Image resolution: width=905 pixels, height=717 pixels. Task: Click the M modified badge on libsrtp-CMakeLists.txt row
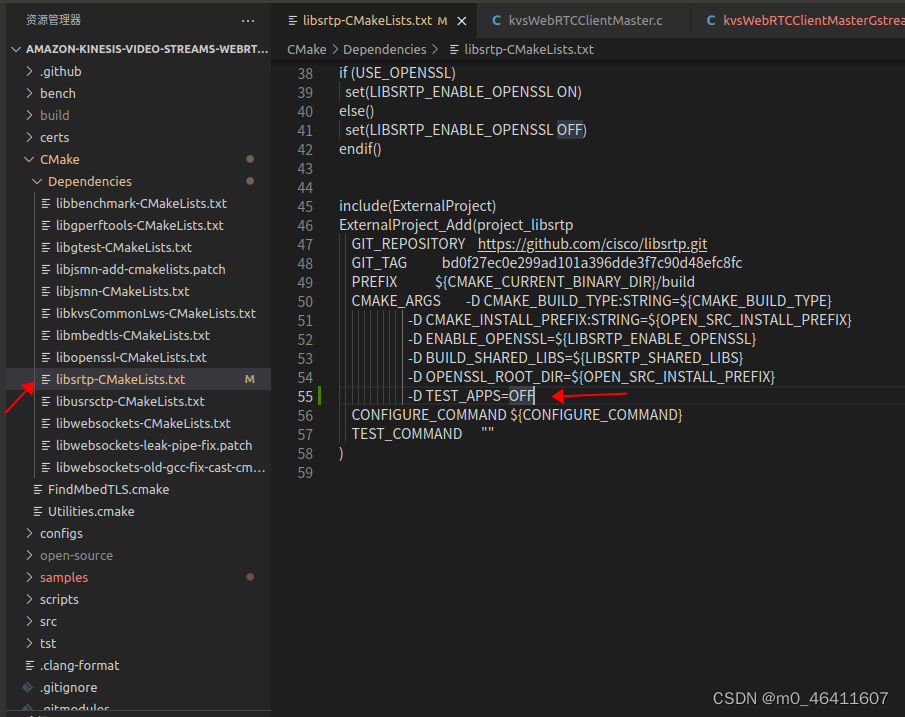click(x=249, y=379)
